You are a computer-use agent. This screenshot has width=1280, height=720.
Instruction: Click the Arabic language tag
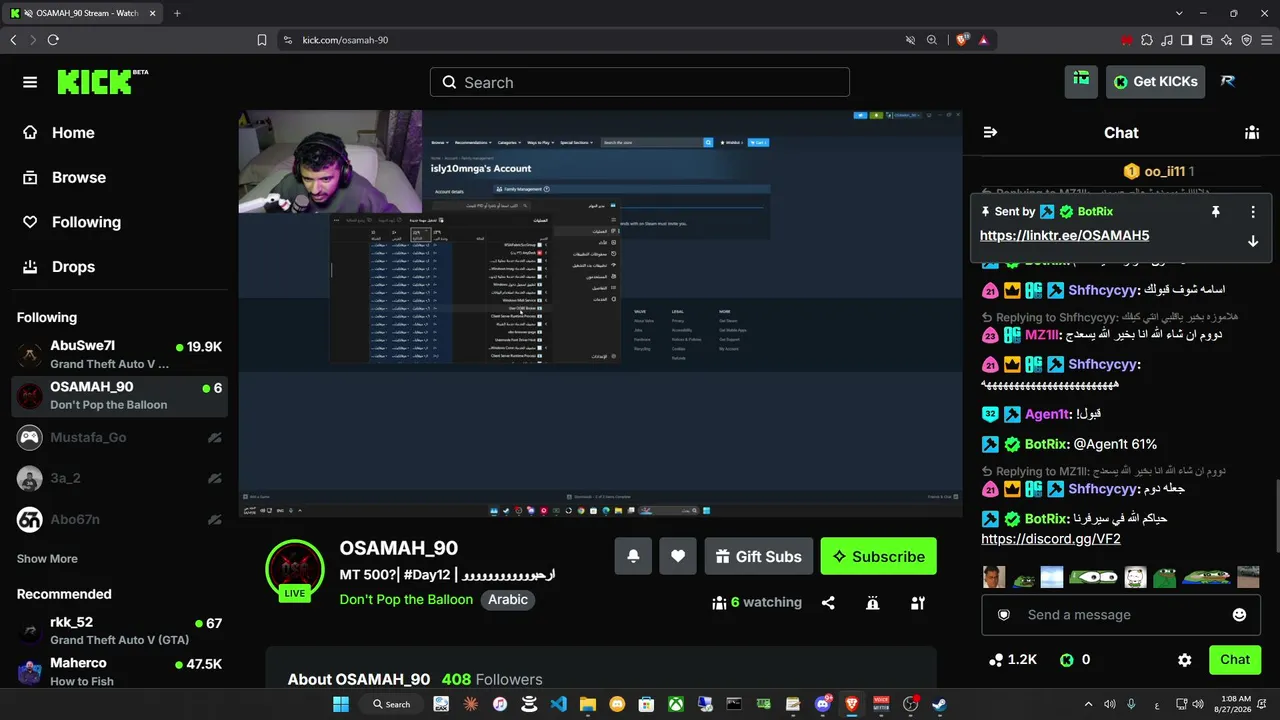point(508,600)
